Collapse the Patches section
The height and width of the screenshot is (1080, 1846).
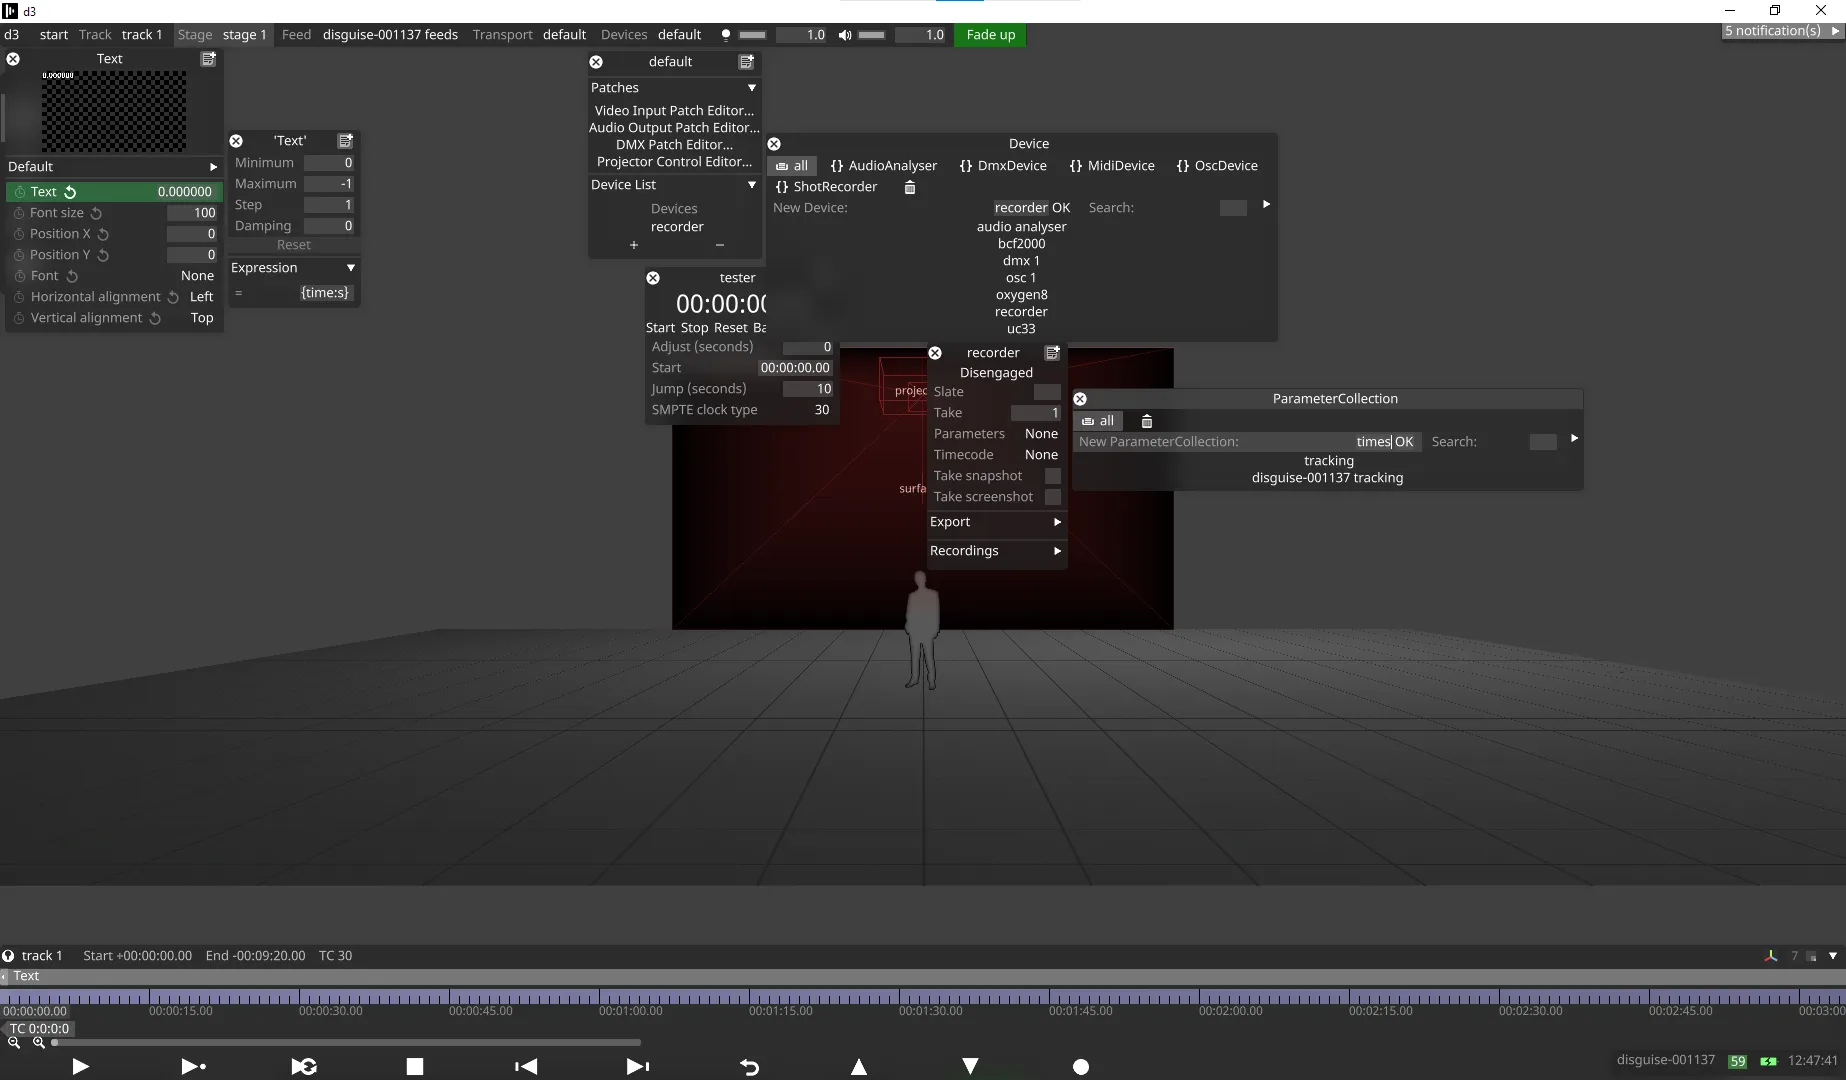752,88
